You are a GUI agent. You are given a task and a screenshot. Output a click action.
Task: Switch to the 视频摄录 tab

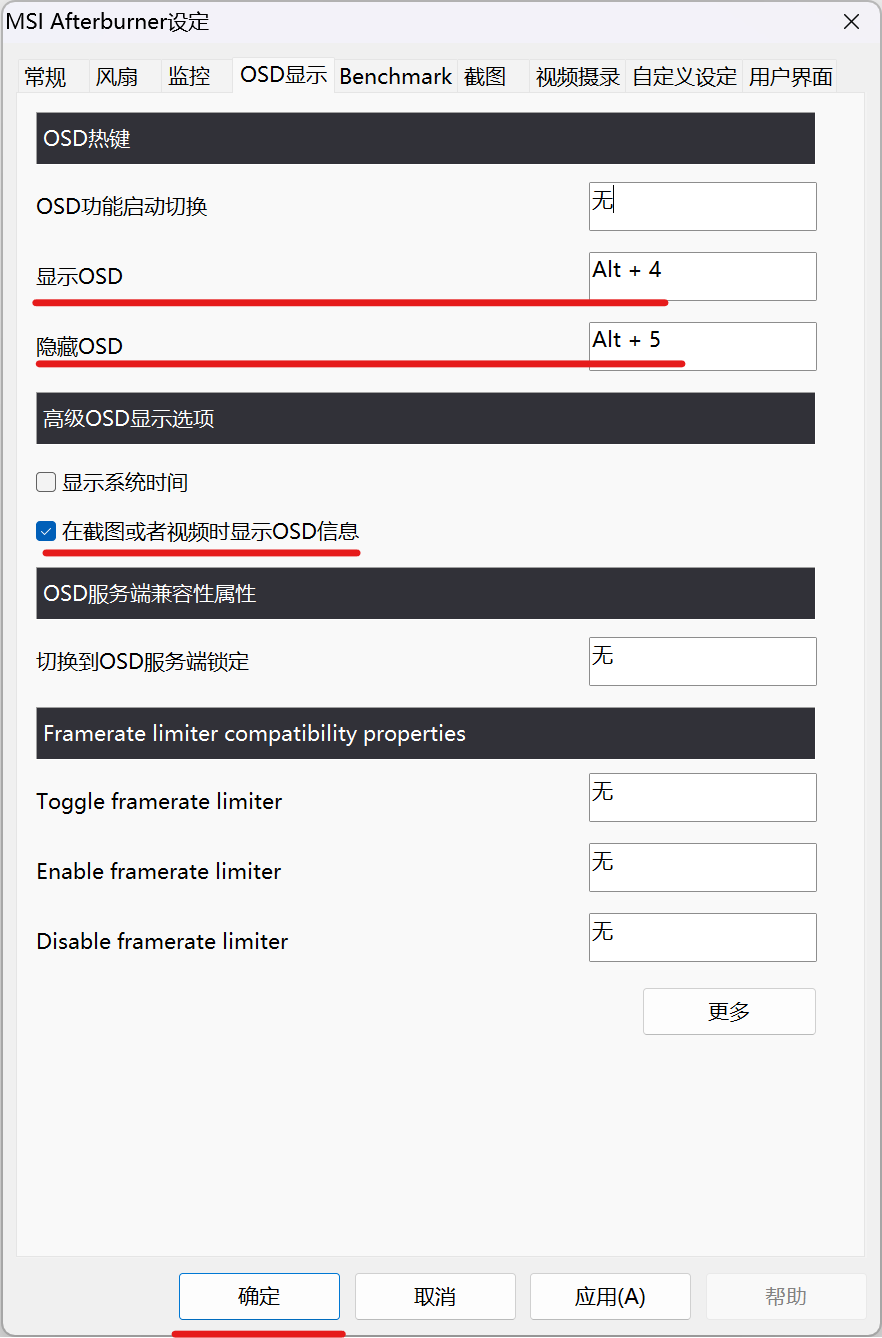click(x=578, y=77)
